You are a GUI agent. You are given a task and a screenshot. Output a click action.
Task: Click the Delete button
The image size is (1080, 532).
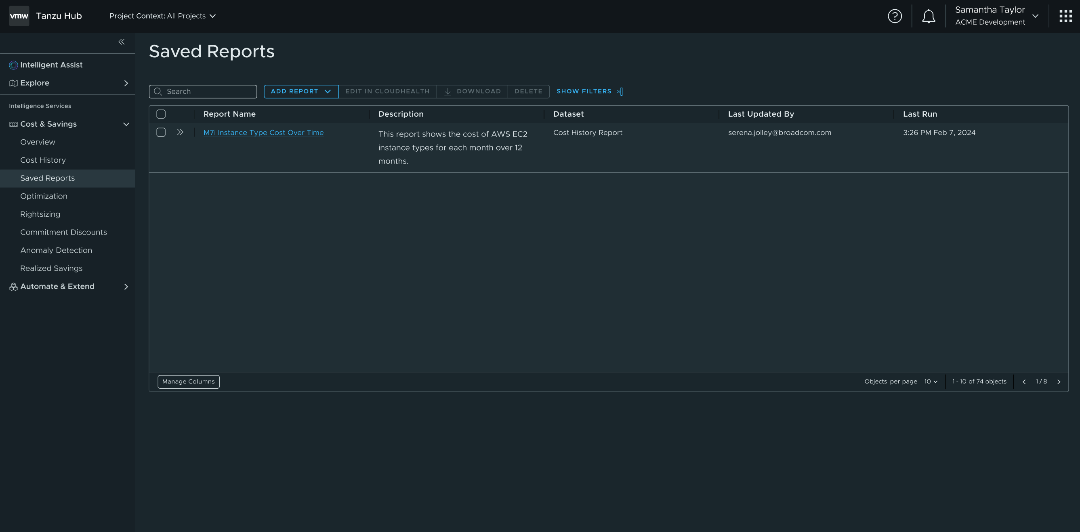tap(529, 92)
